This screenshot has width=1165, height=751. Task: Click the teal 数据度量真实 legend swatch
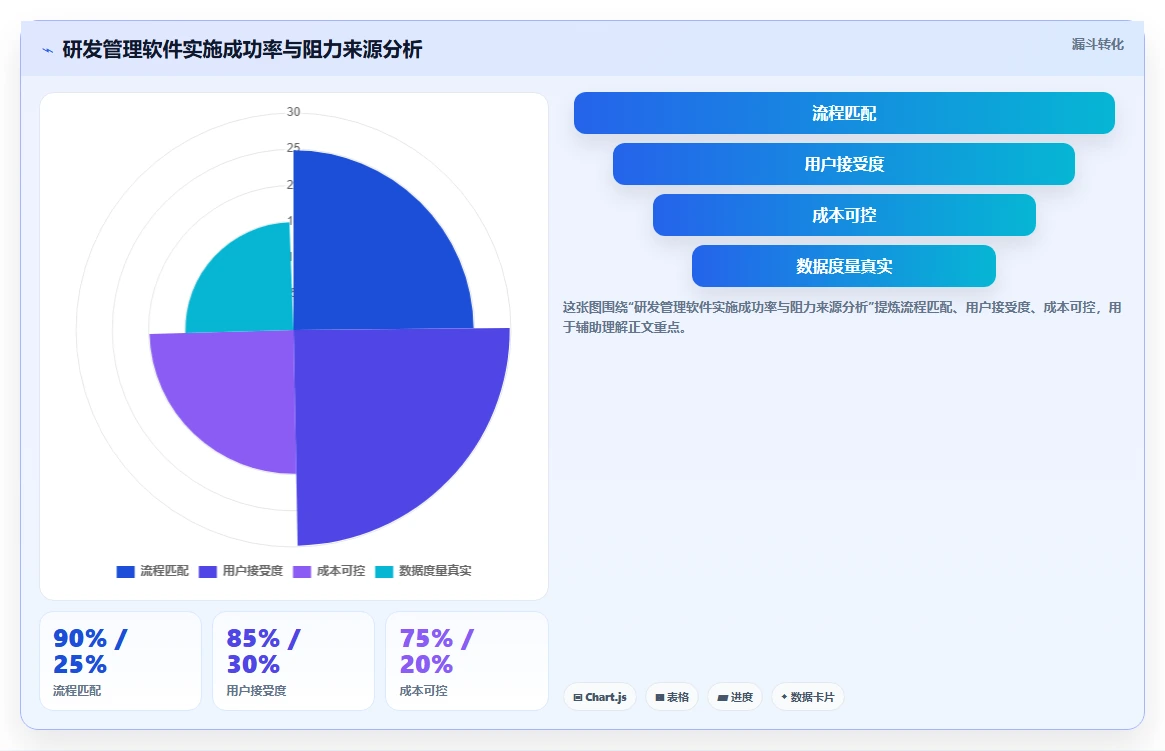pyautogui.click(x=384, y=571)
